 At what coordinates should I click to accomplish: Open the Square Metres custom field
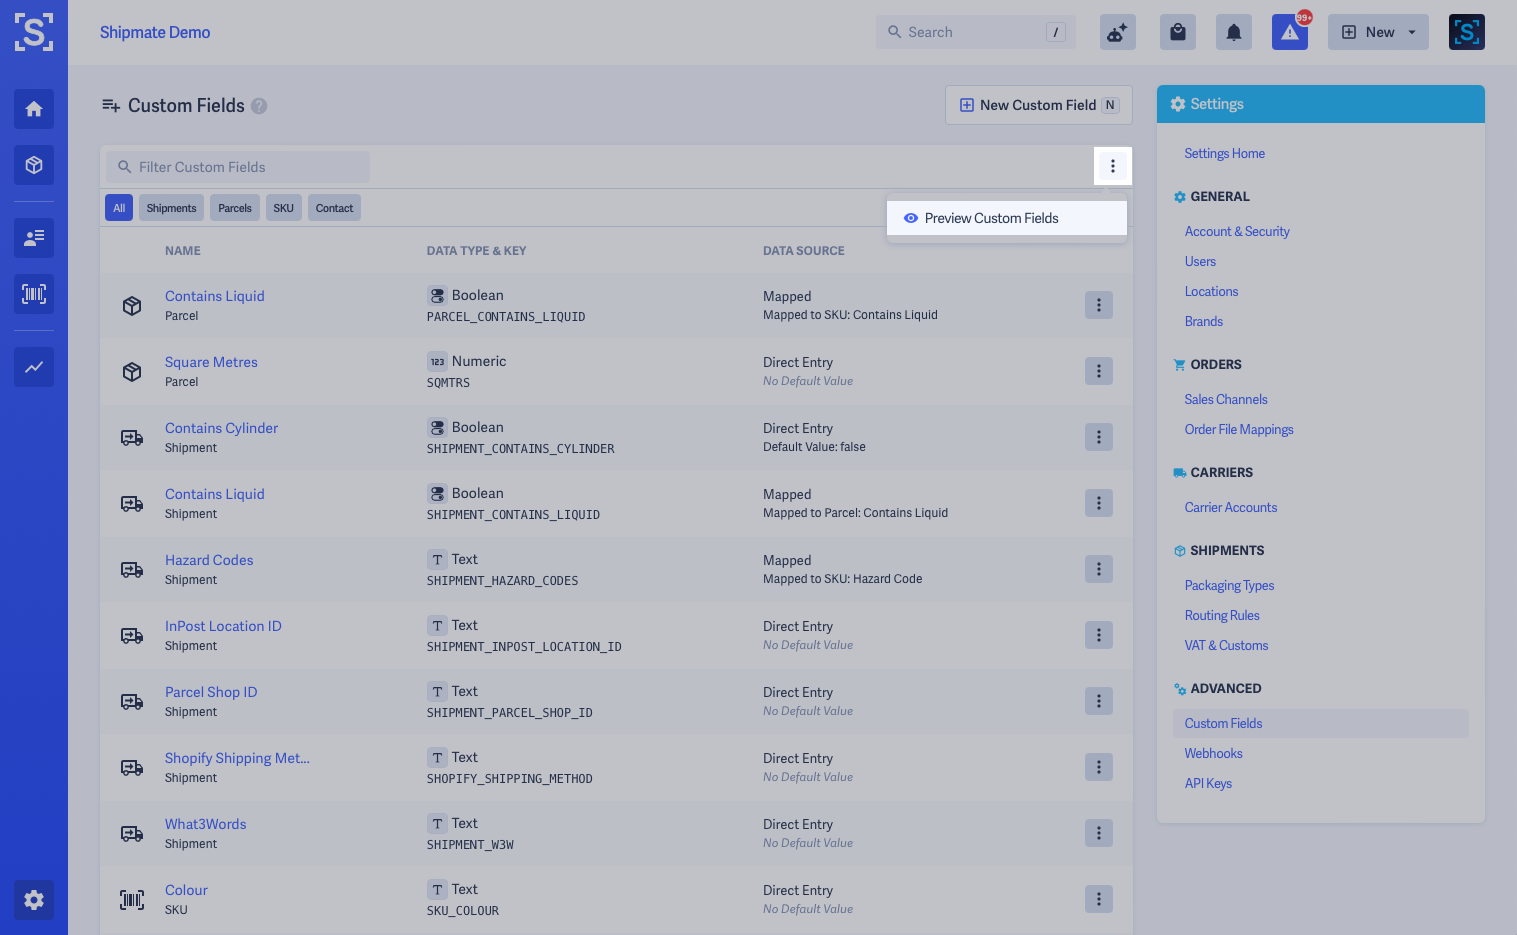click(211, 362)
